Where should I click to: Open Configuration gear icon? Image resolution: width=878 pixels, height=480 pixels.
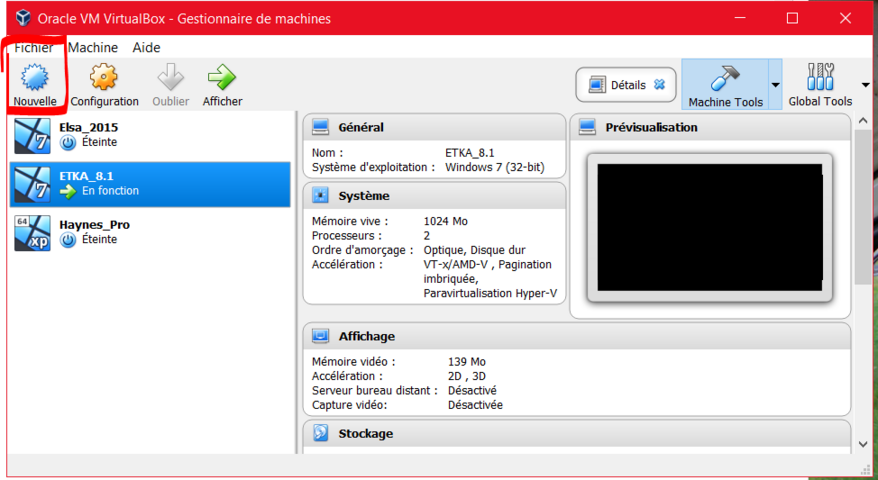104,77
